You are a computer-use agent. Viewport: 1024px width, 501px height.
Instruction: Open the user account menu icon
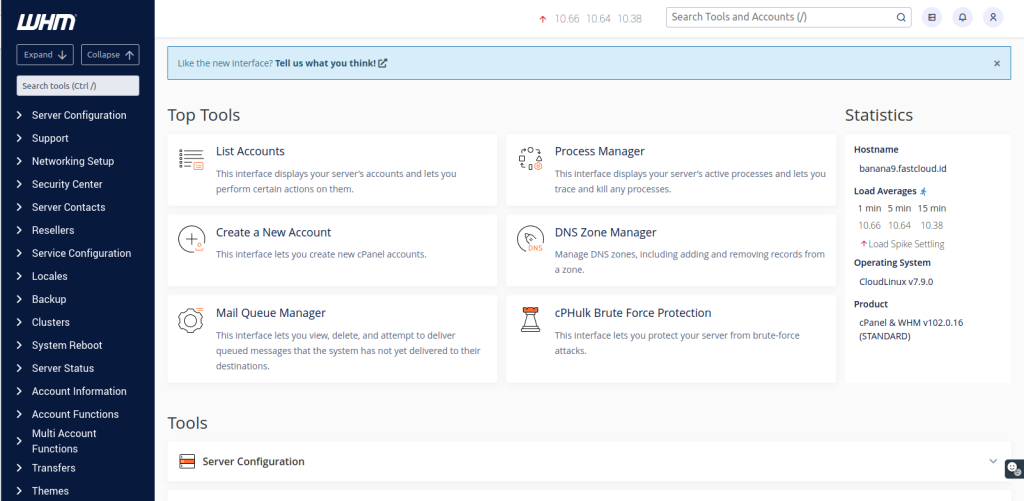992,17
